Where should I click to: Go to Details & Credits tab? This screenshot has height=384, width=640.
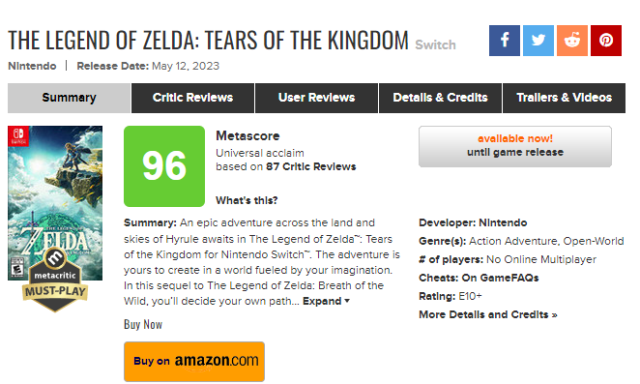tap(440, 98)
